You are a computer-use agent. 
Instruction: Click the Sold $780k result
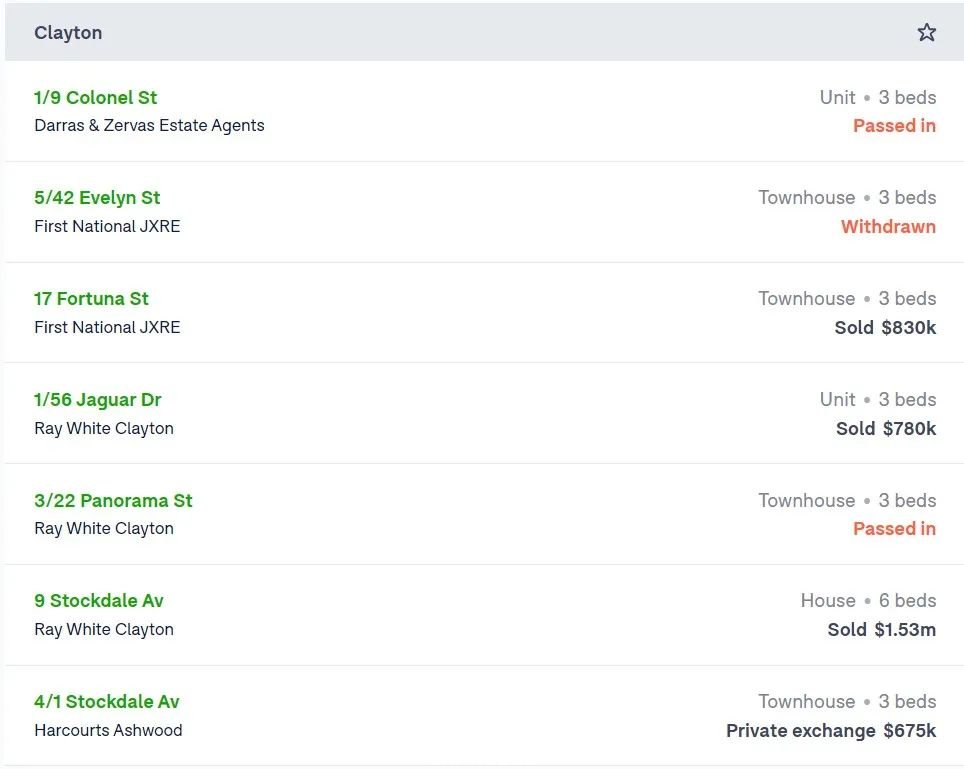click(886, 428)
